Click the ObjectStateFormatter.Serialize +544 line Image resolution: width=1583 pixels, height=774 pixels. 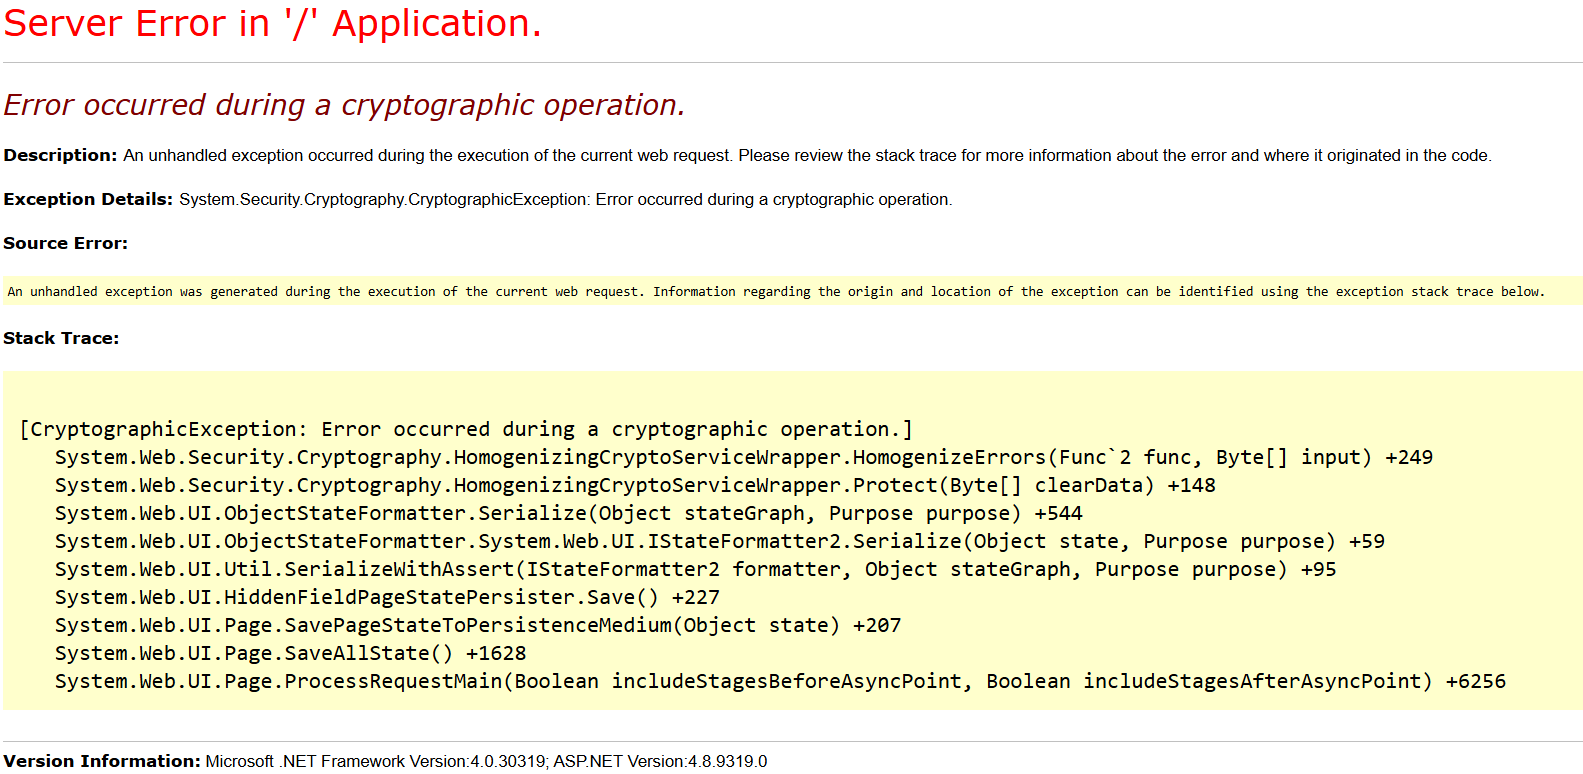568,513
